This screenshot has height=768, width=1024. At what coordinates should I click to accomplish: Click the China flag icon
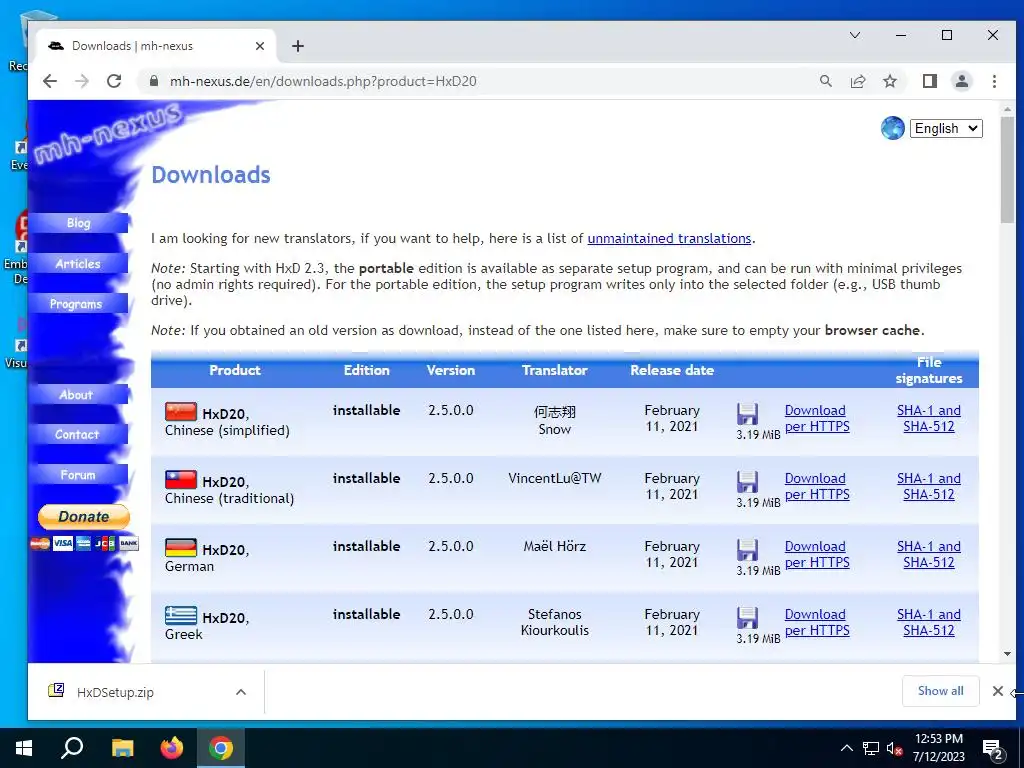180,411
